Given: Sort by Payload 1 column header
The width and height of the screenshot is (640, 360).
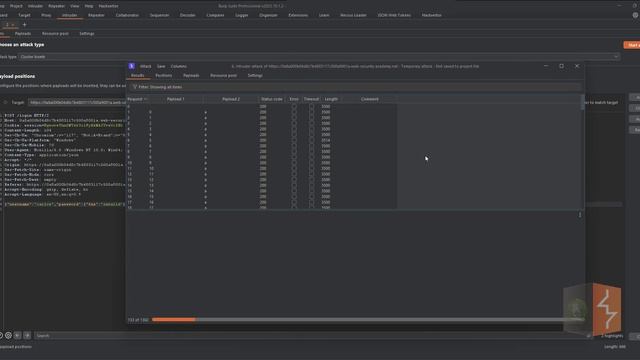Looking at the screenshot, I should click(176, 99).
